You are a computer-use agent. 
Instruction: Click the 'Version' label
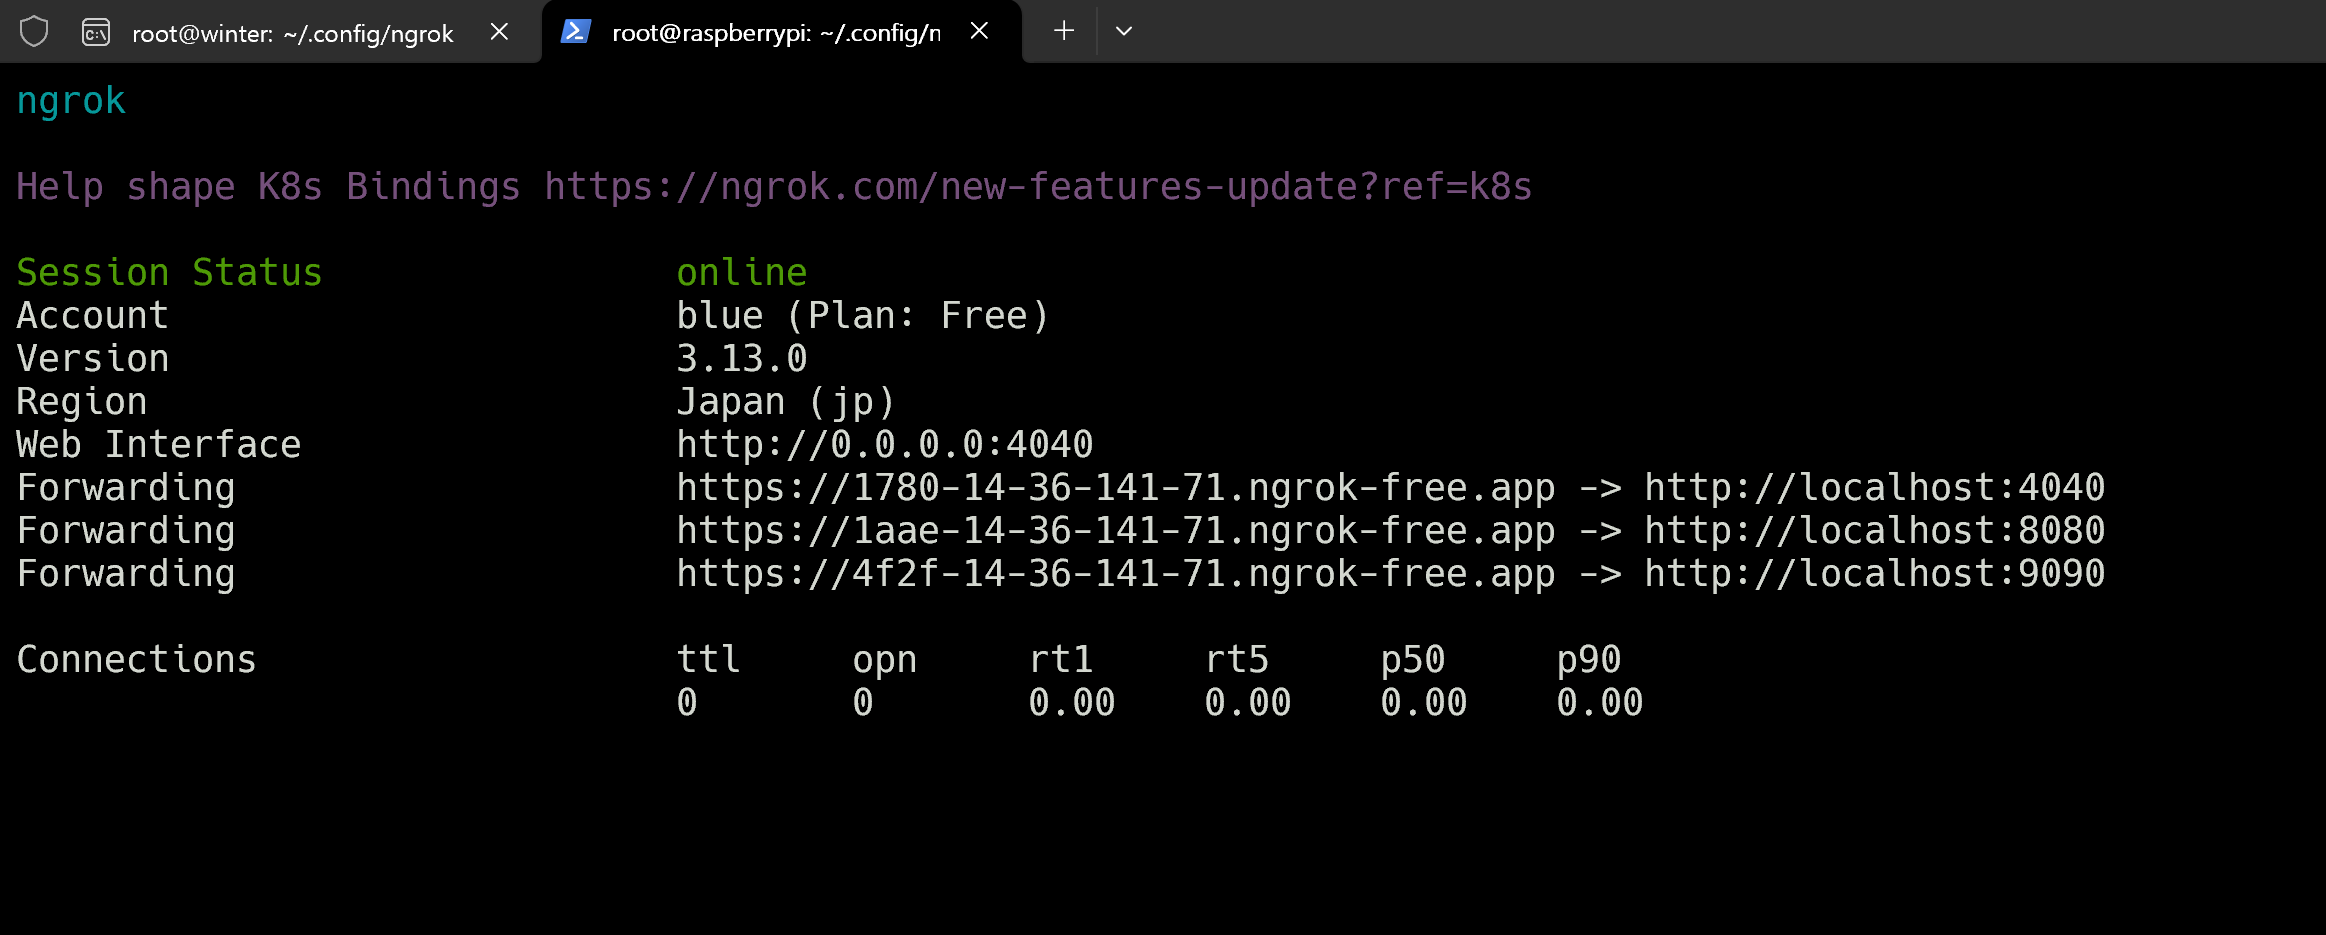(92, 358)
